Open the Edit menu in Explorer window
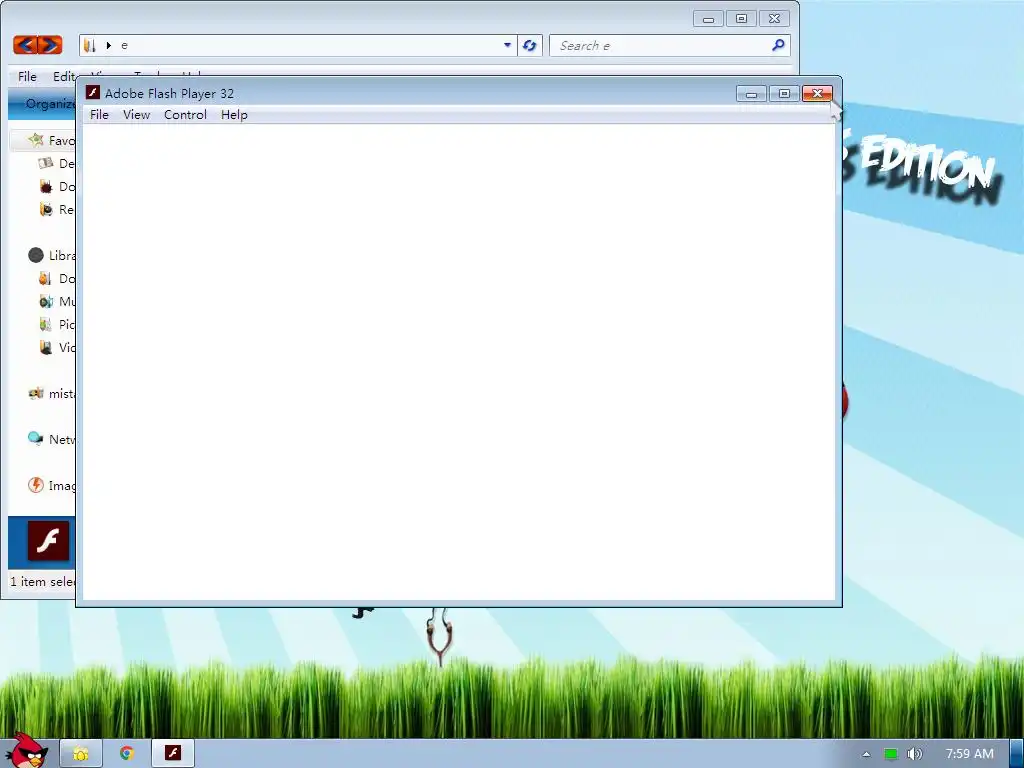This screenshot has width=1024, height=768. pos(63,77)
